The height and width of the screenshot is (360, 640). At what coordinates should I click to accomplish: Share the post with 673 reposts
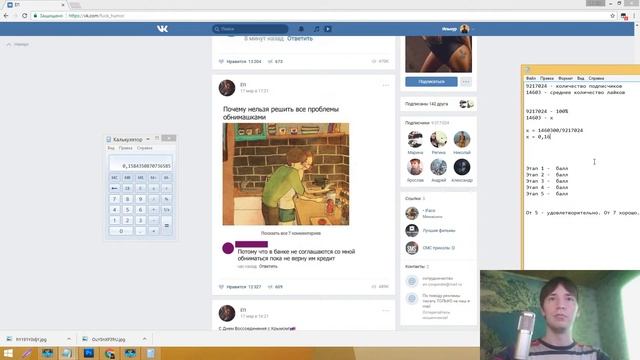(x=275, y=61)
